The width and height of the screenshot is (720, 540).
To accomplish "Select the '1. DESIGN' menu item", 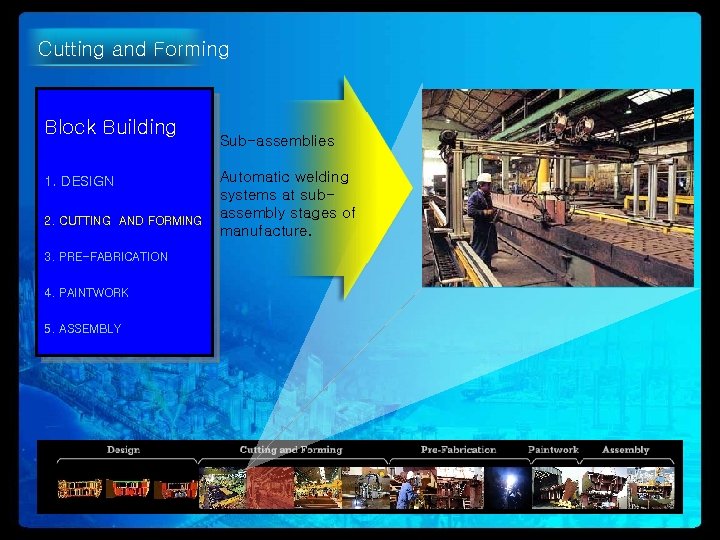I will click(x=79, y=181).
